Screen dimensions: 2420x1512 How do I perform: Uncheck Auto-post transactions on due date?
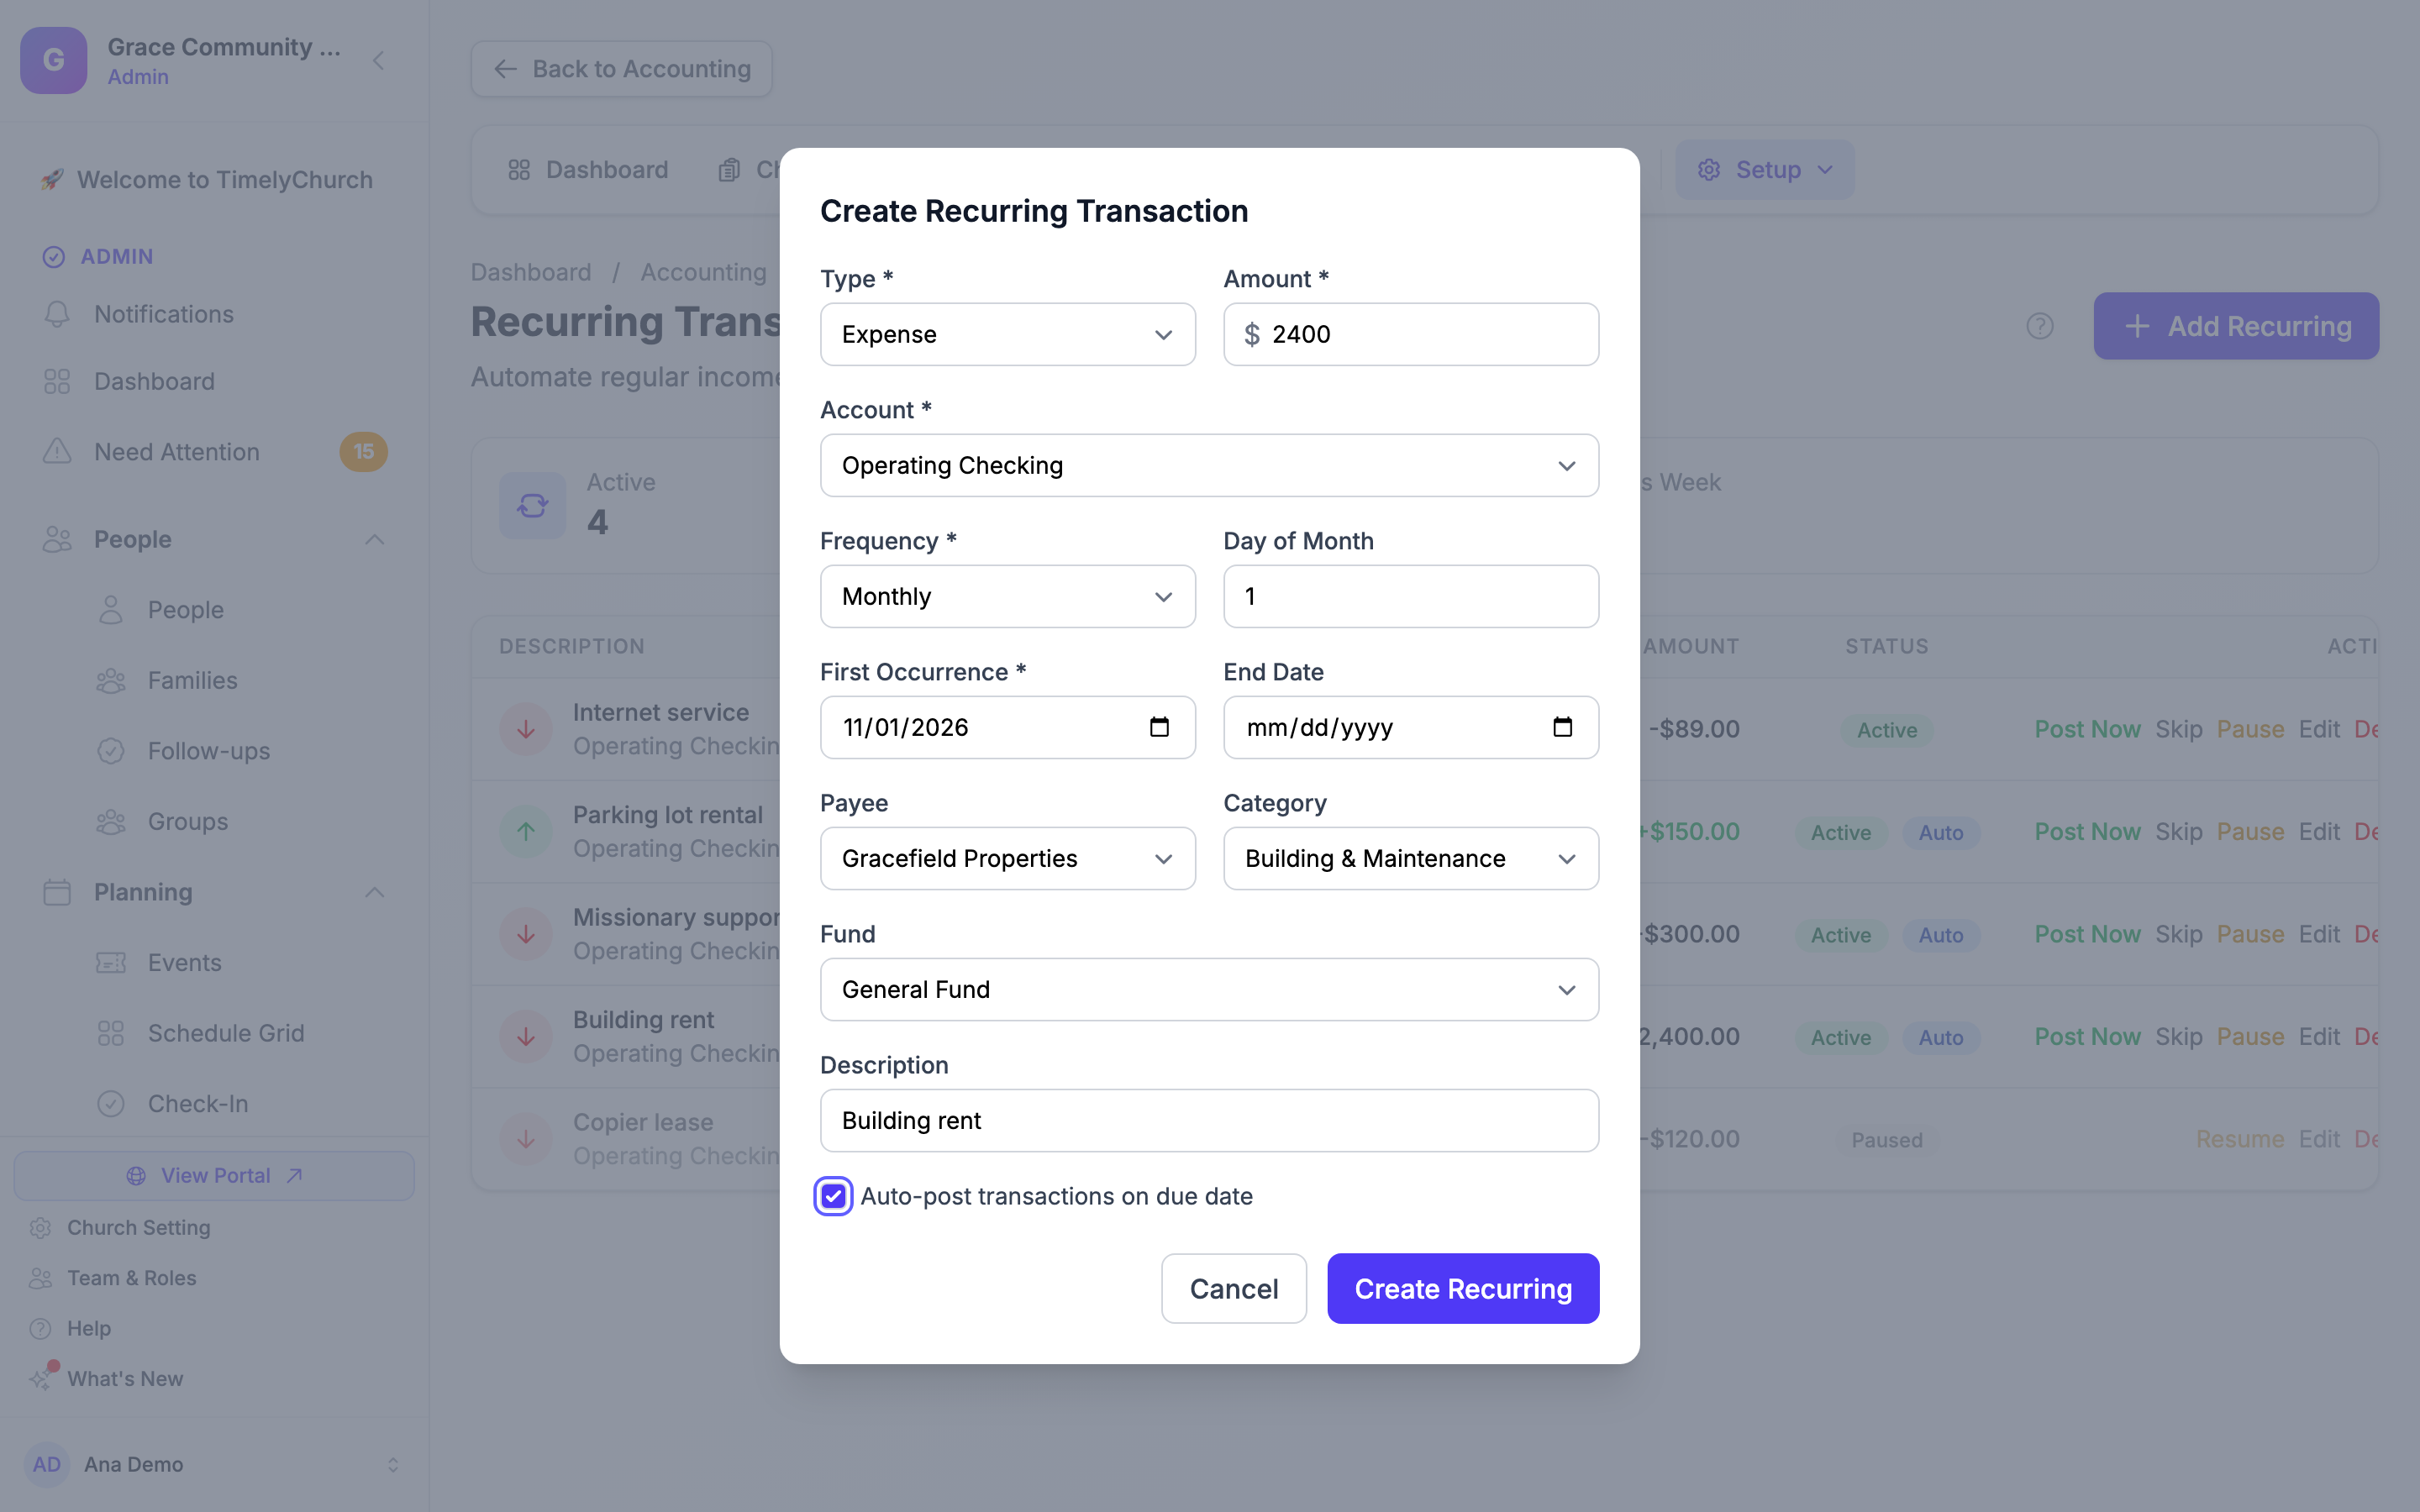[x=833, y=1196]
